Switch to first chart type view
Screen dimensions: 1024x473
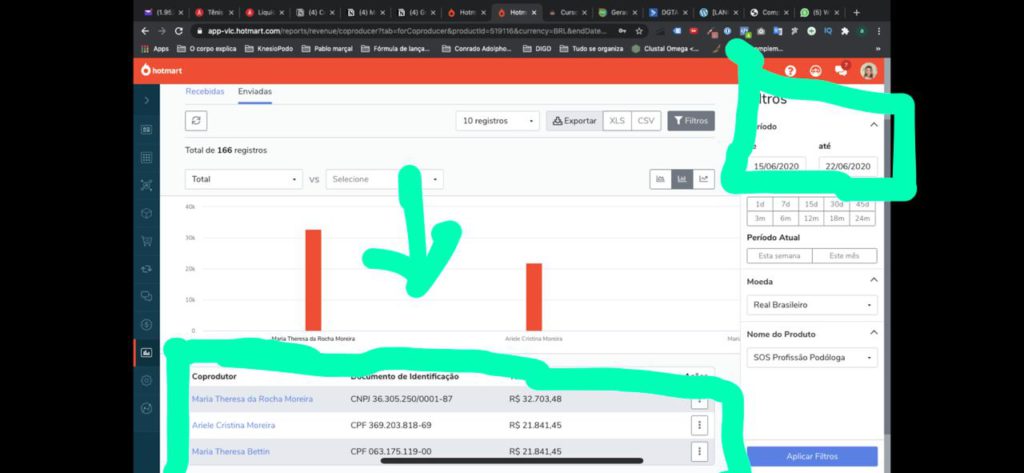click(x=660, y=179)
